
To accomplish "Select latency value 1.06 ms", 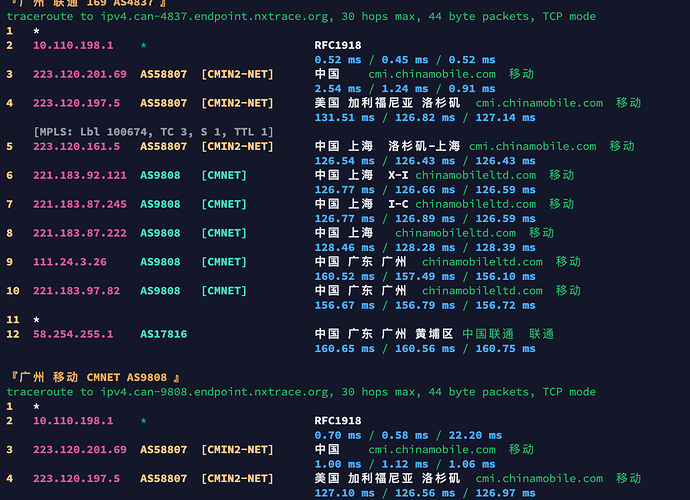I will 472,464.
